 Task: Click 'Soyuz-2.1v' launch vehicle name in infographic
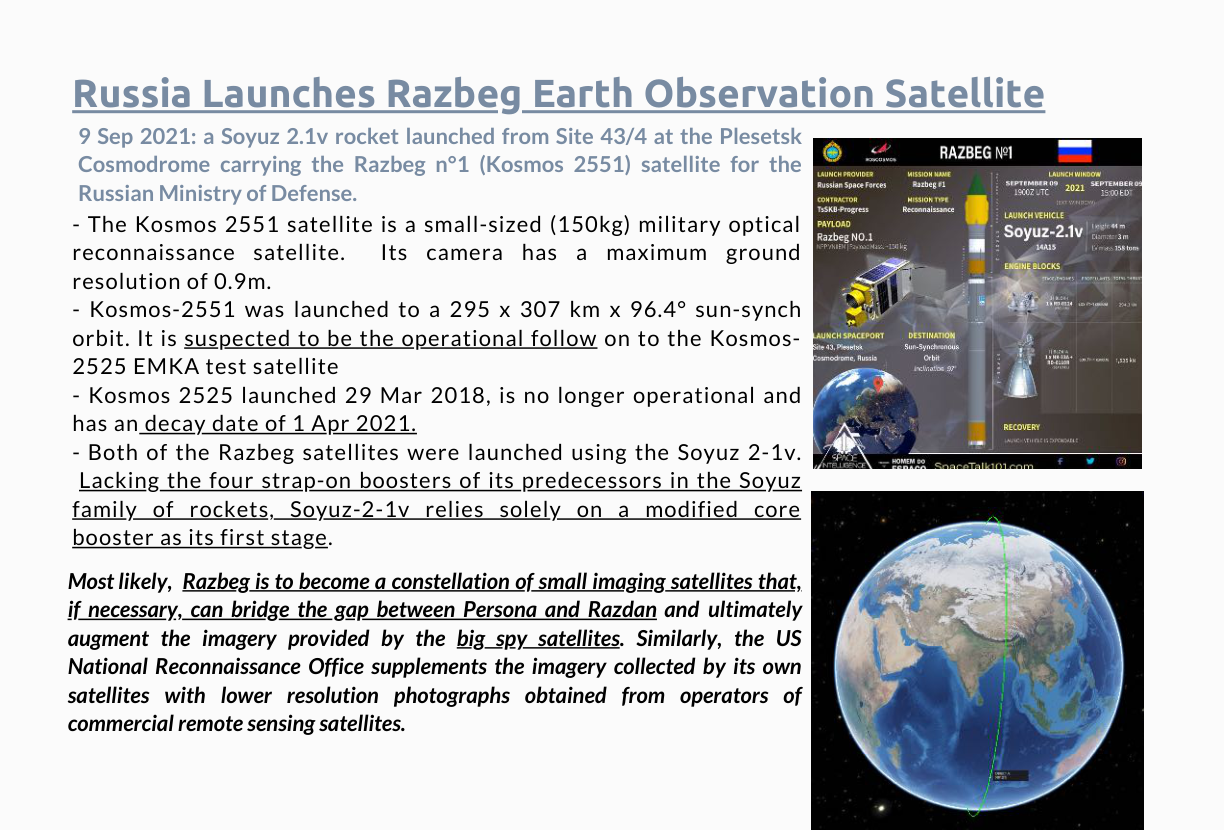point(1043,232)
